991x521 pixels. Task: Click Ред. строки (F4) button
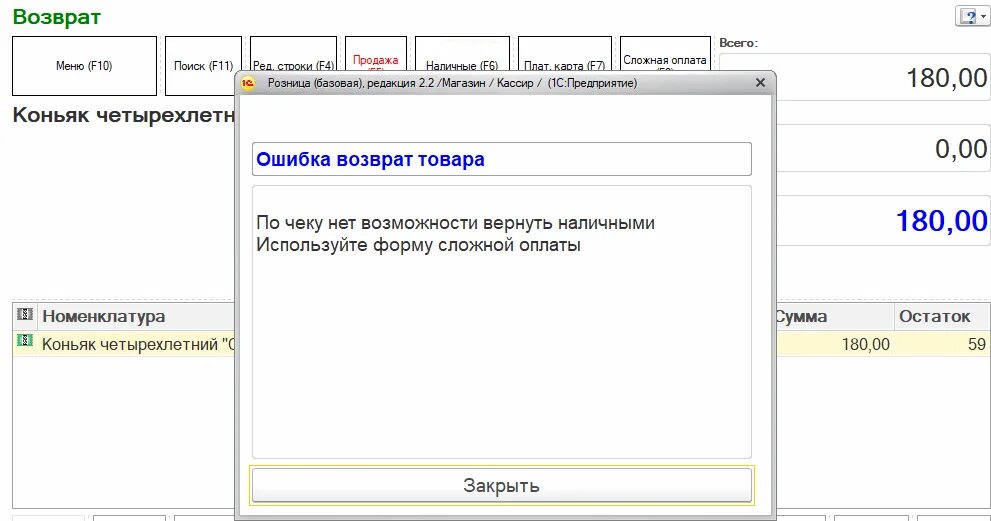(293, 54)
